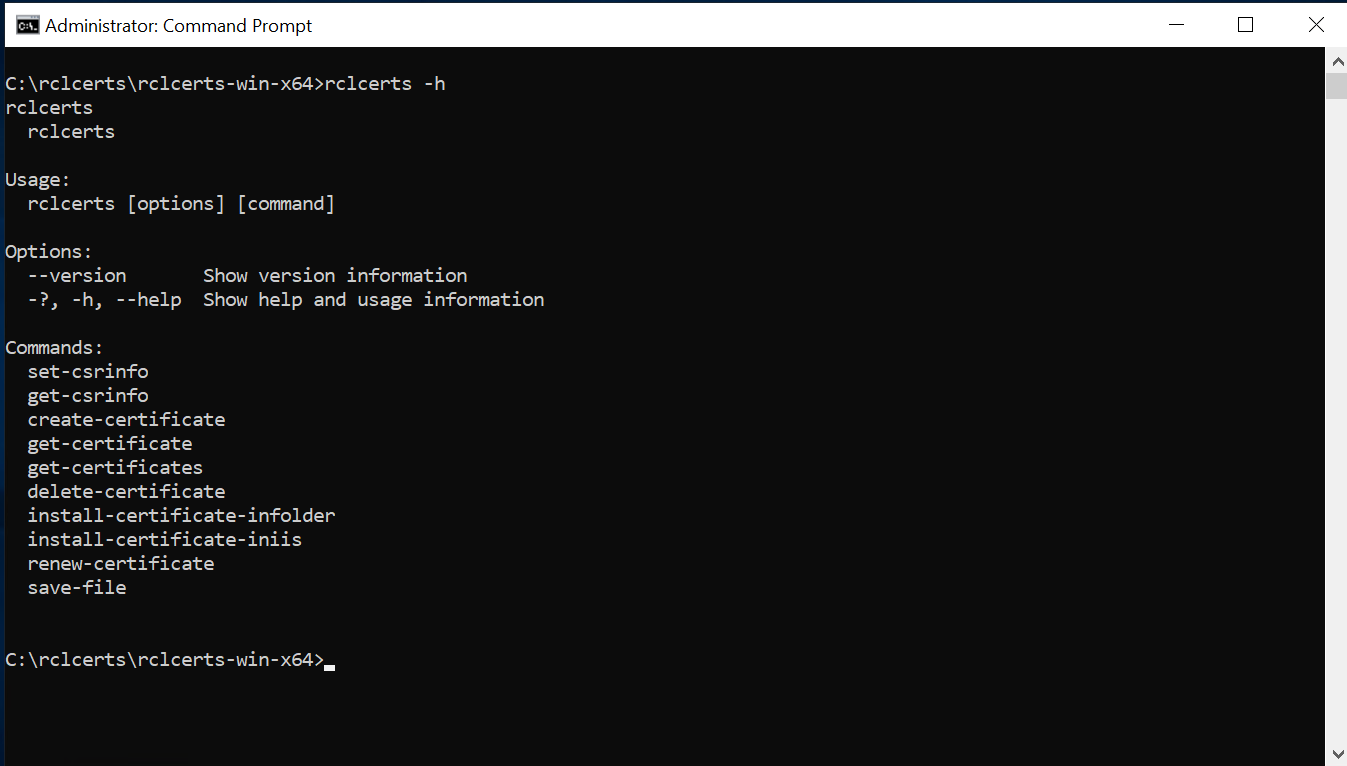This screenshot has height=766, width=1347.
Task: Click the vertical scrollbar thumb
Action: tap(1336, 86)
